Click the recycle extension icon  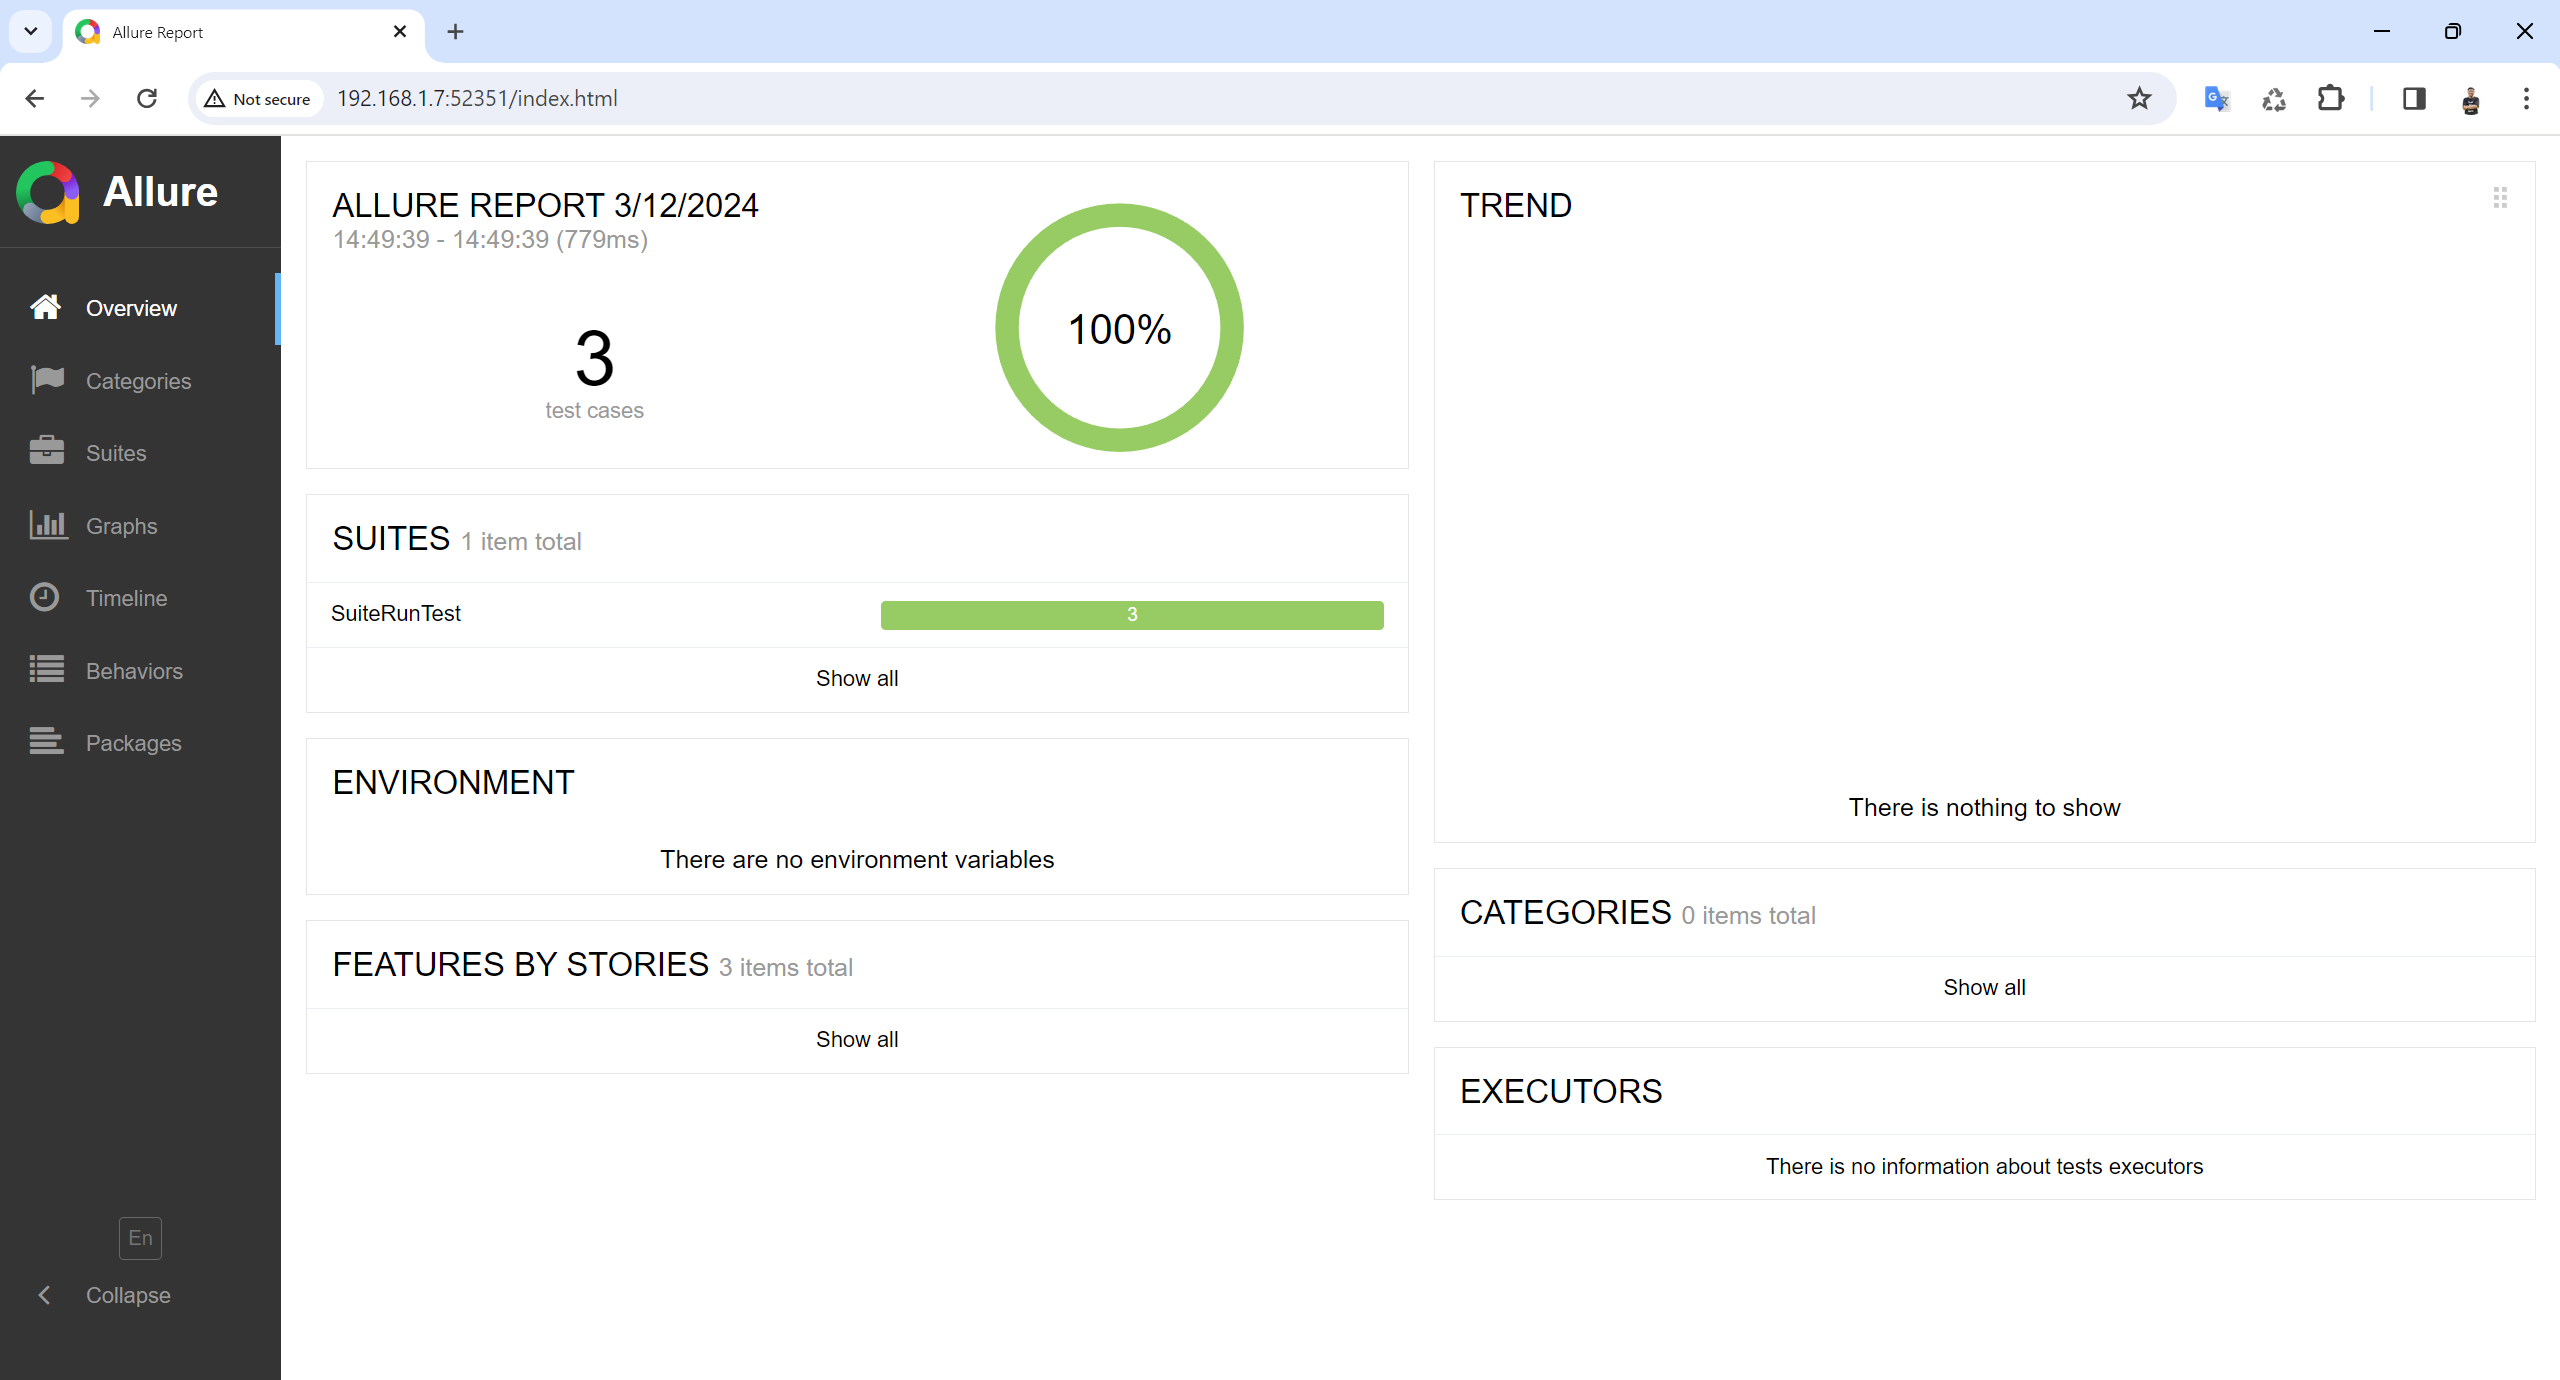[x=2274, y=98]
